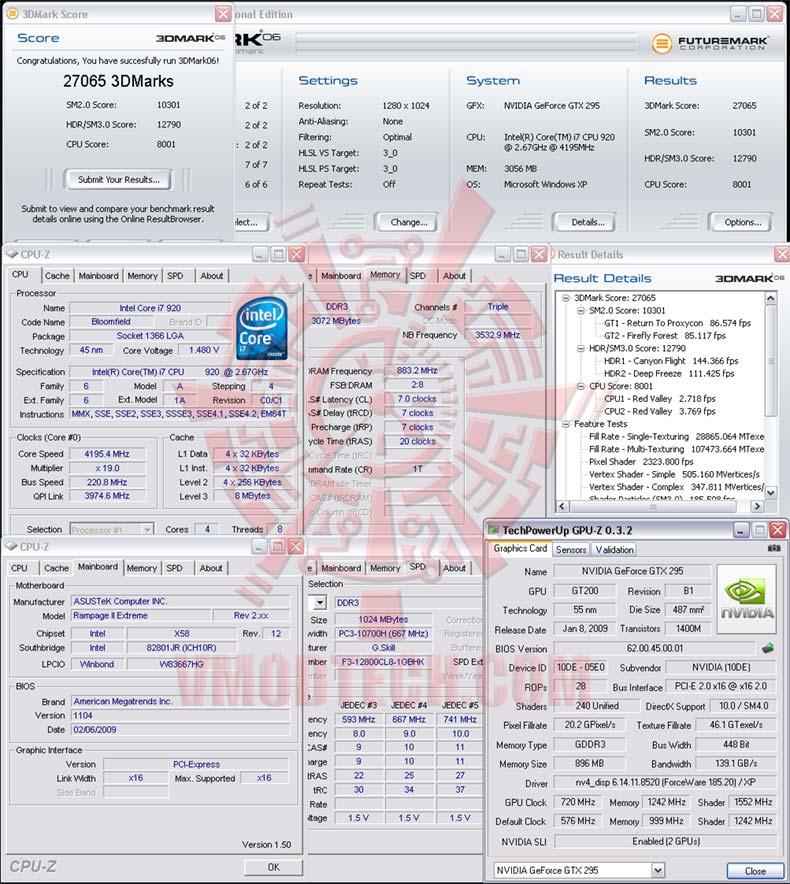Collapse the Feature Tests tree node
The image size is (790, 884).
(x=566, y=424)
